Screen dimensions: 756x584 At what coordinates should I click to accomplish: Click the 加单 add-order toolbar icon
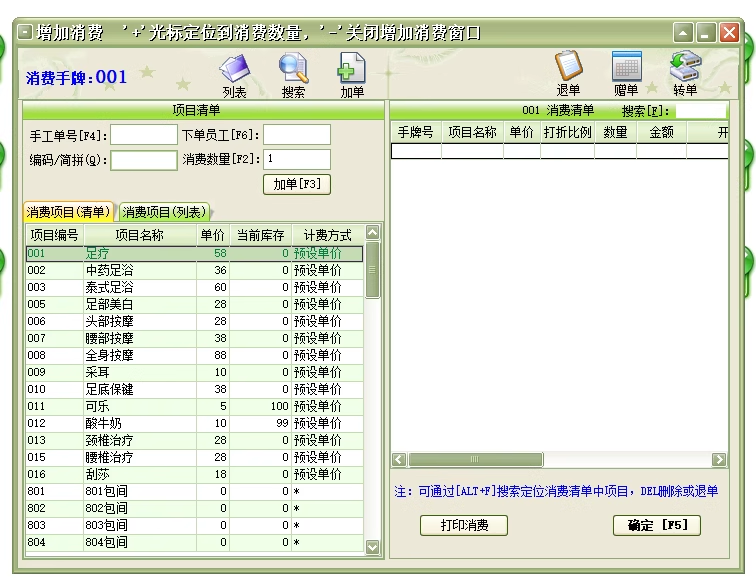(351, 76)
